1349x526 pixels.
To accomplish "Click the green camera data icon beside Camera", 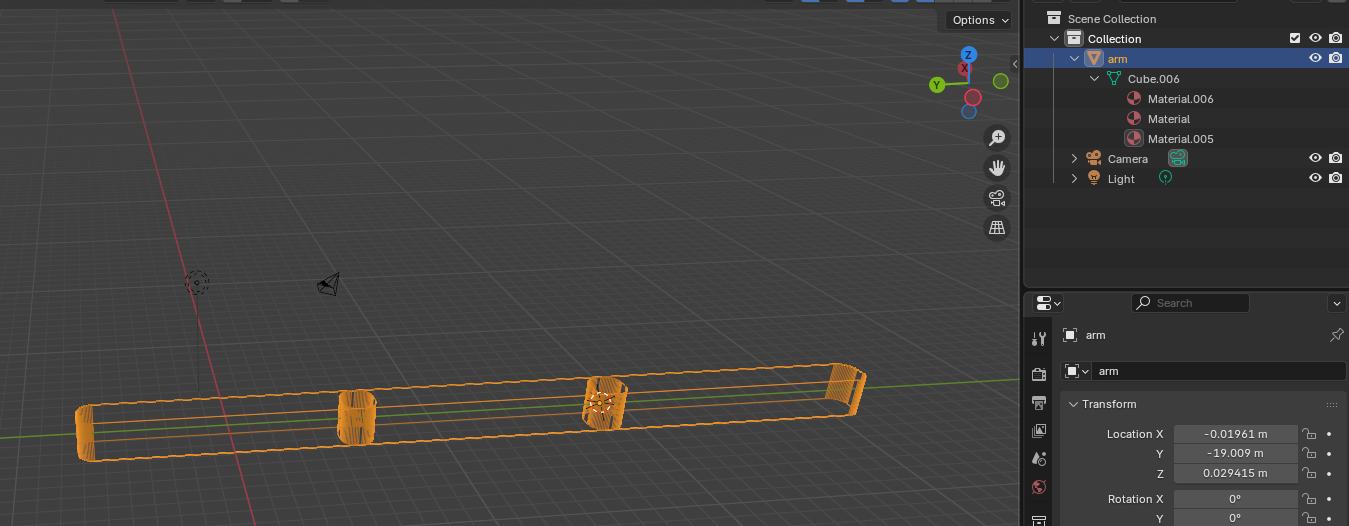I will coord(1177,158).
